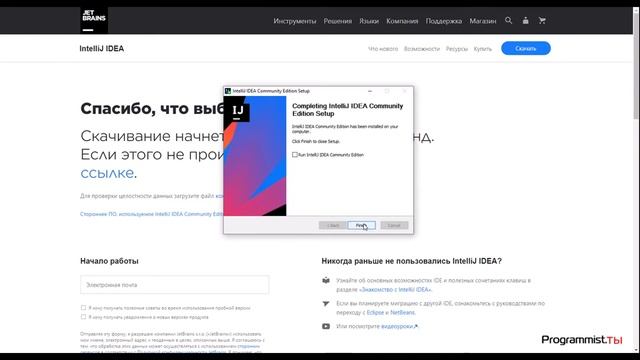
Task: Click the video play icon beside видеоуроки row
Action: (x=326, y=327)
